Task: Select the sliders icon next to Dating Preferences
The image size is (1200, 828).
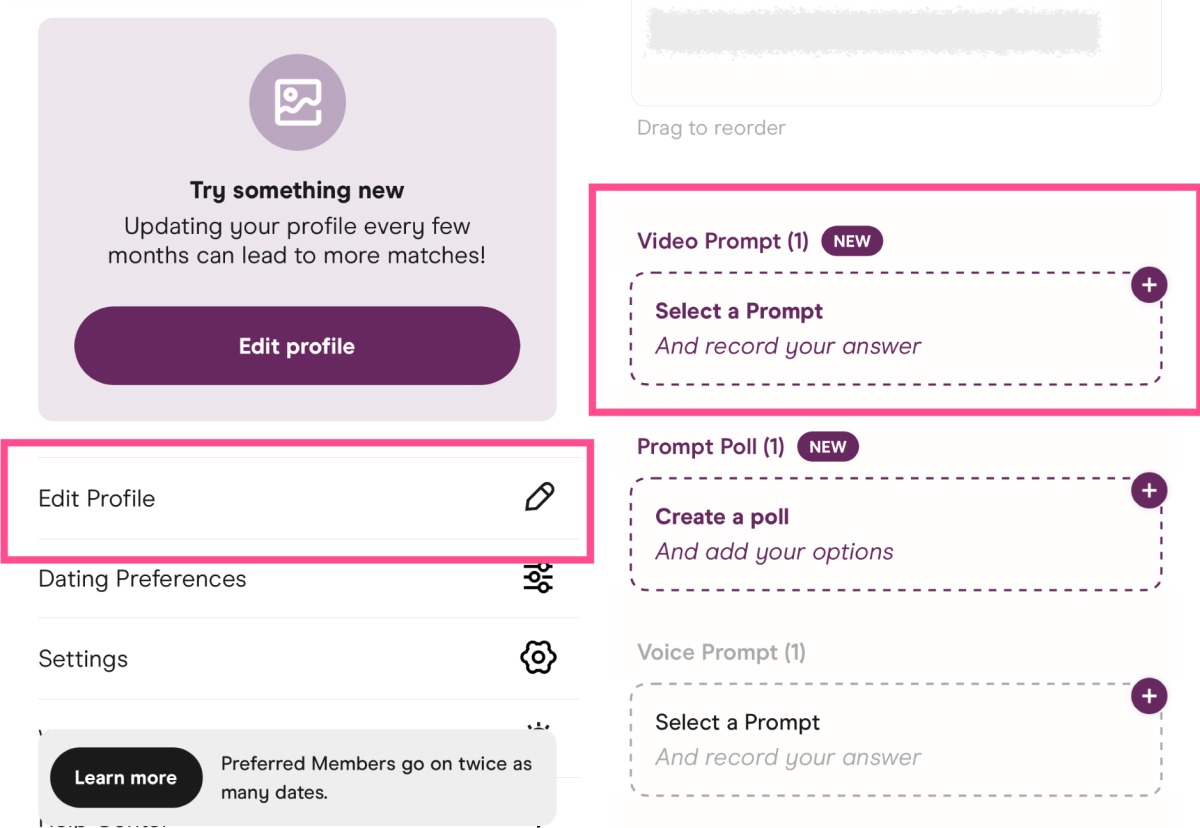Action: (x=538, y=578)
